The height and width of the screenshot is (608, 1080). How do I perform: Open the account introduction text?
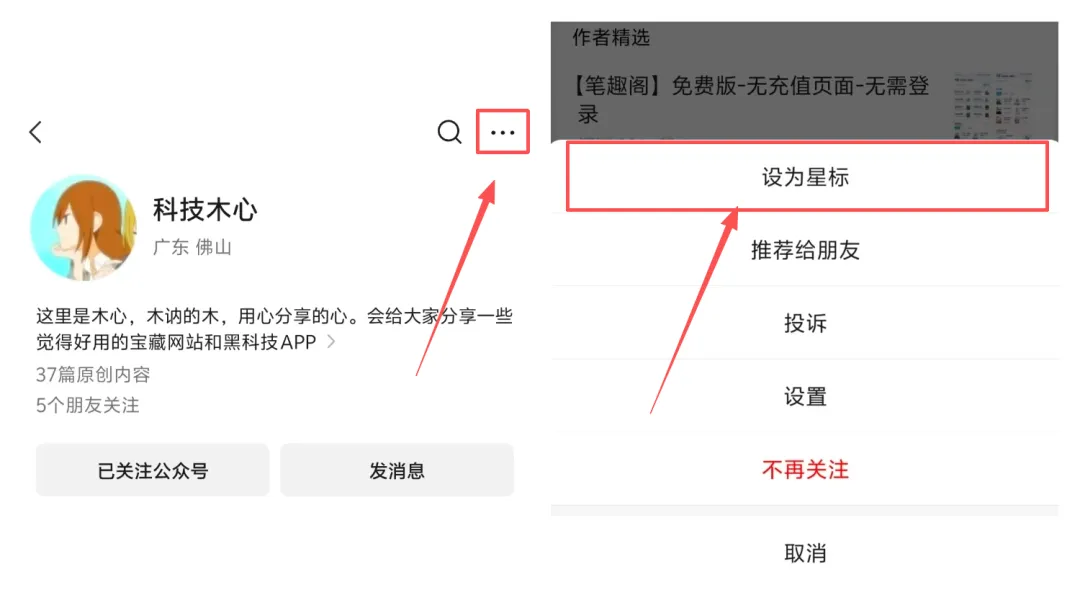coord(274,329)
